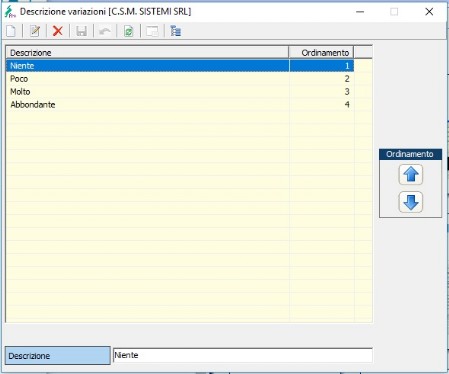Click the Descrizione field label
The height and width of the screenshot is (374, 449).
click(x=58, y=355)
